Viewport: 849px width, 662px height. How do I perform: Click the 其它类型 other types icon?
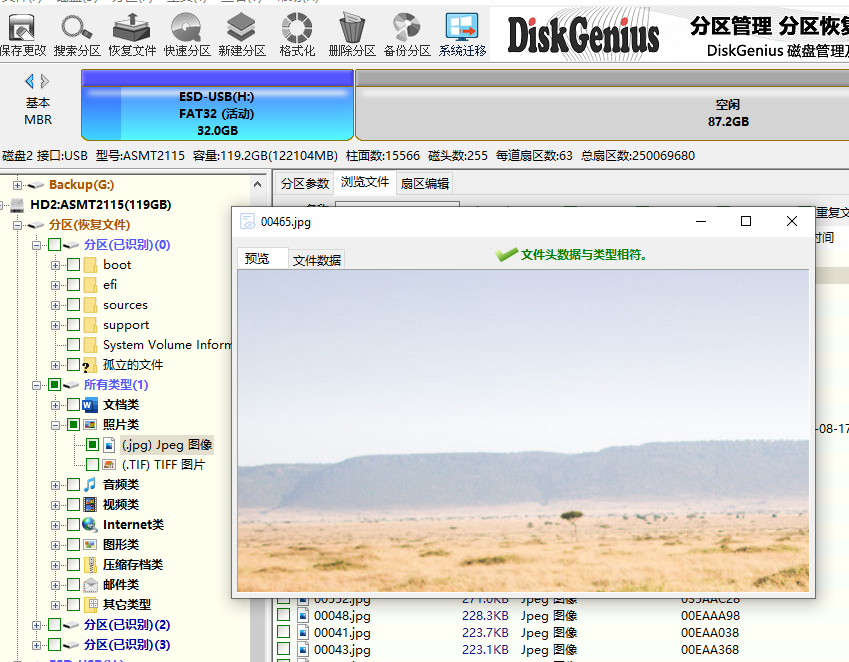[91, 605]
